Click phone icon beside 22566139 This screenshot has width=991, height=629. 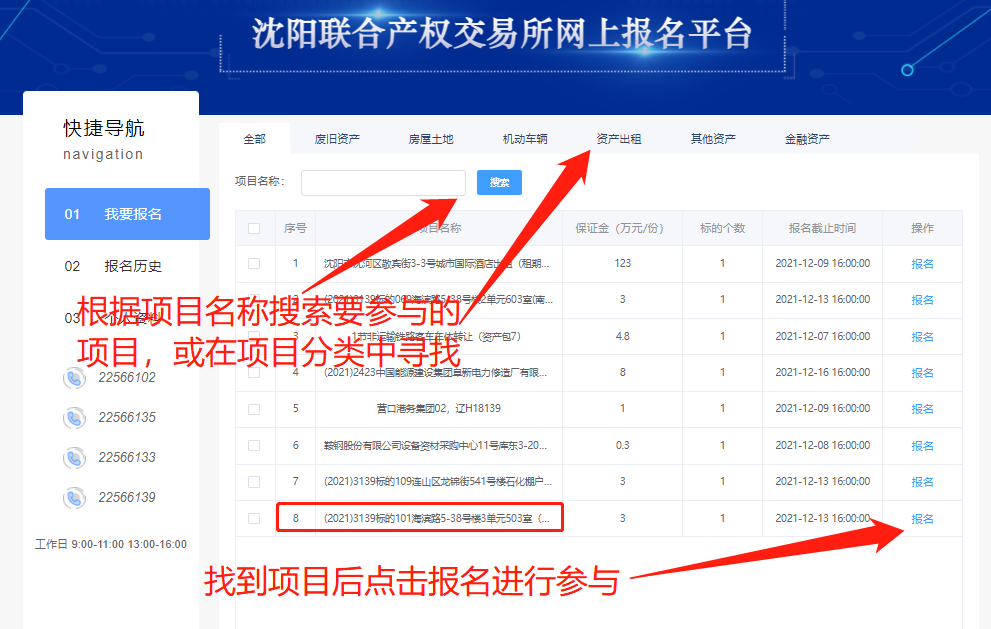[74, 498]
